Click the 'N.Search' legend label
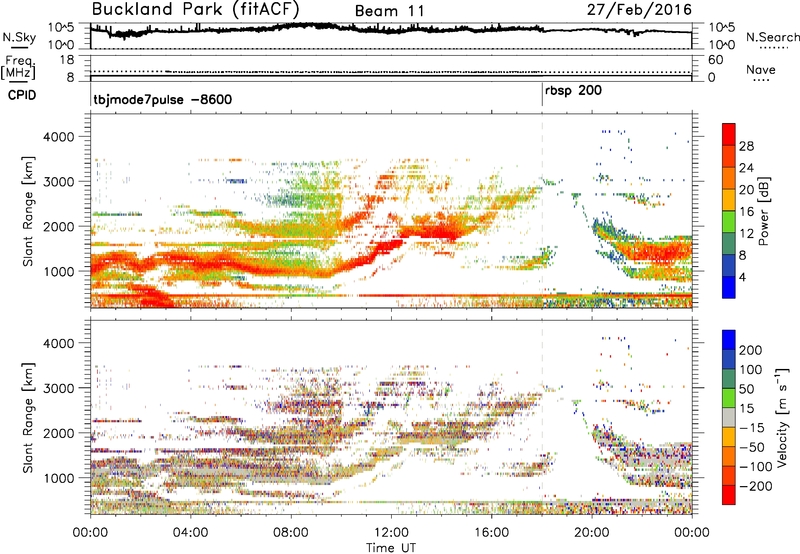This screenshot has width=800, height=554. tap(773, 37)
